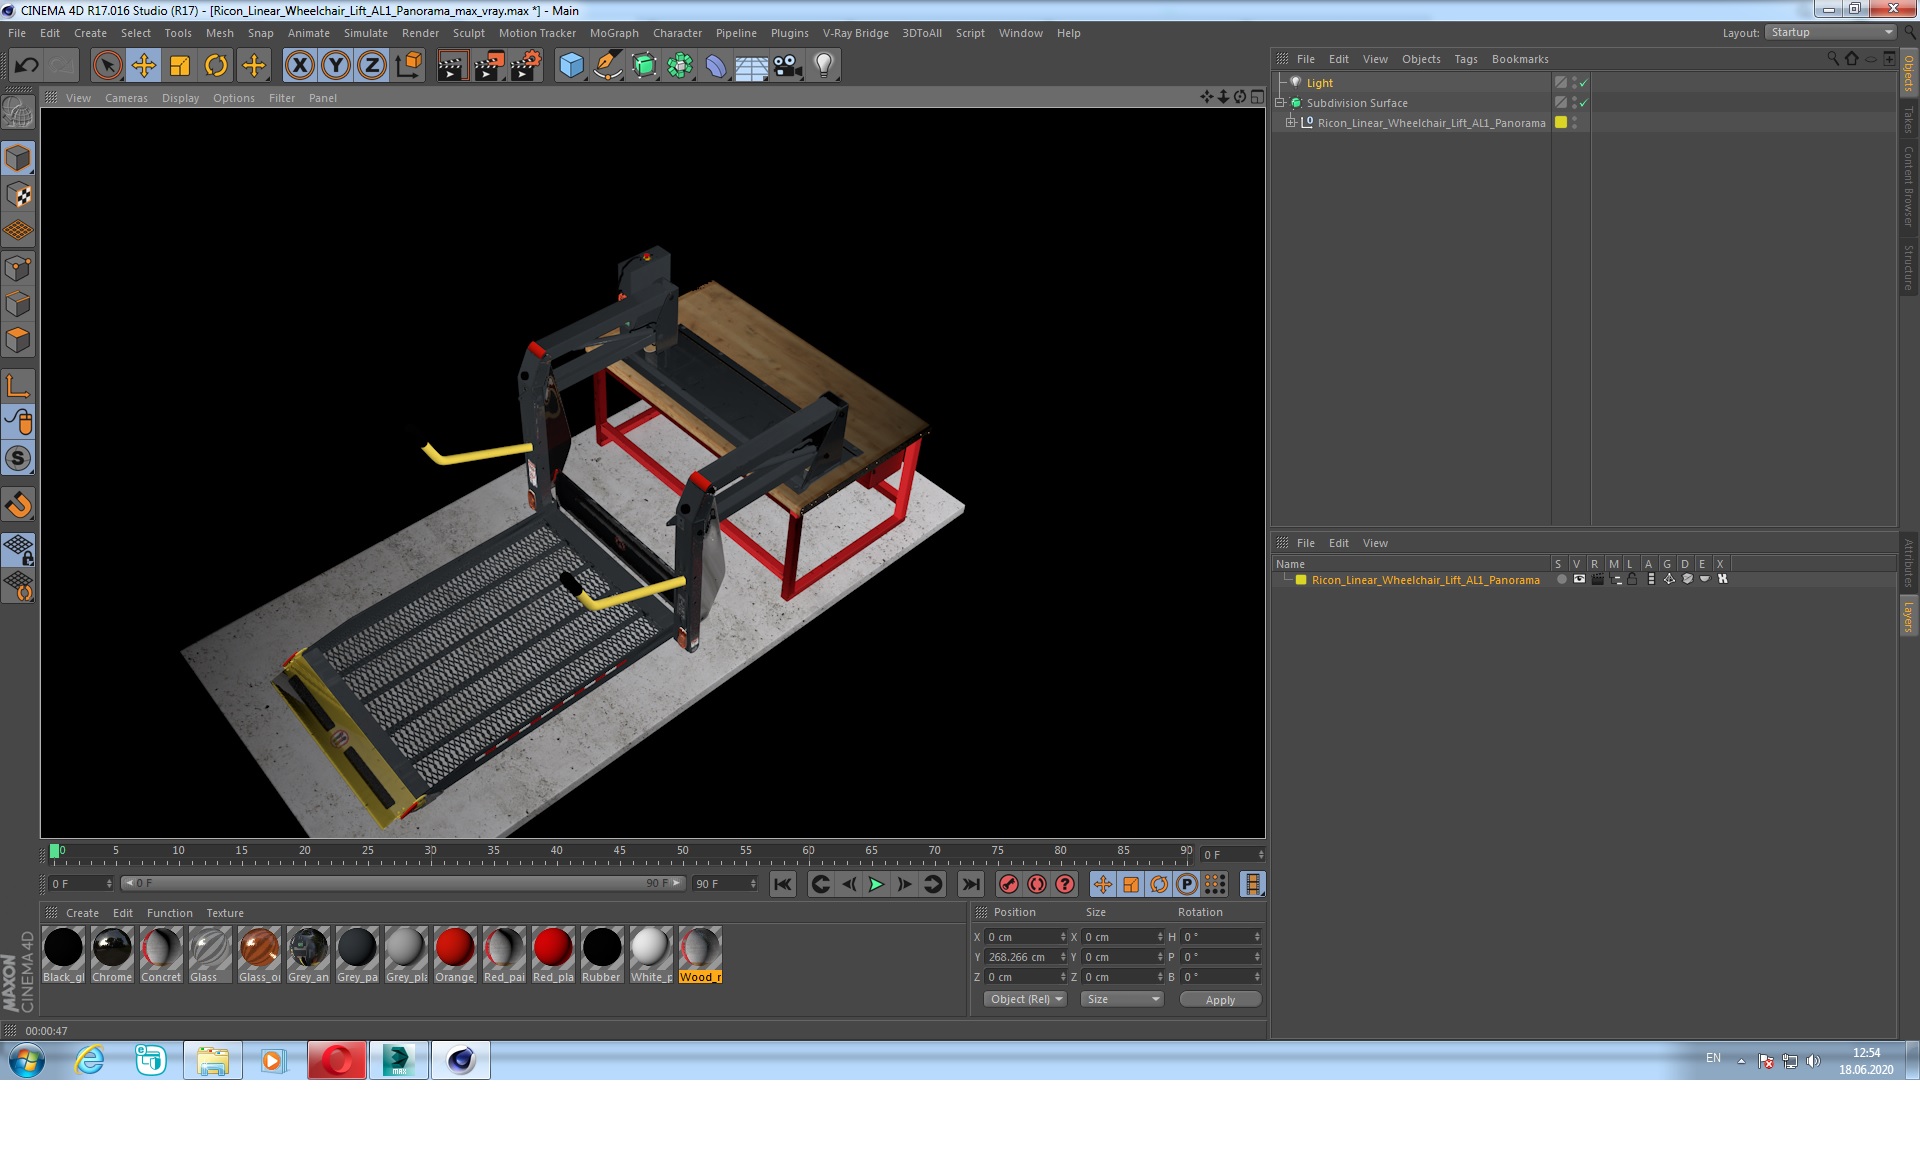Viewport: 1920px width, 1158px height.
Task: Open the Size mode dropdown
Action: coord(1122,999)
